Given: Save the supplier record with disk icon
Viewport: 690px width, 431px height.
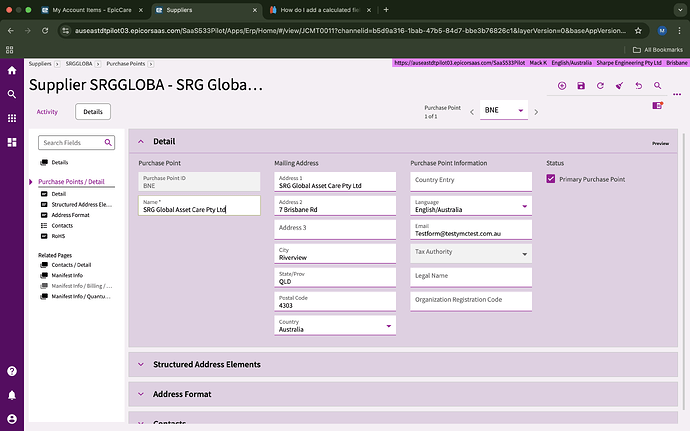Looking at the screenshot, I should click(x=581, y=86).
